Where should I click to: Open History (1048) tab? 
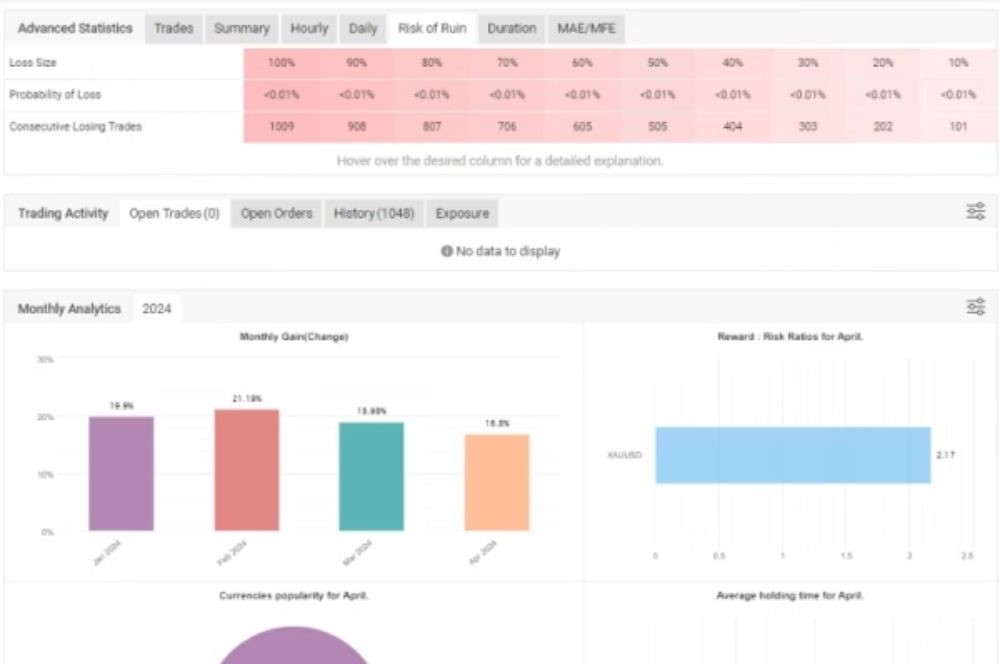374,213
